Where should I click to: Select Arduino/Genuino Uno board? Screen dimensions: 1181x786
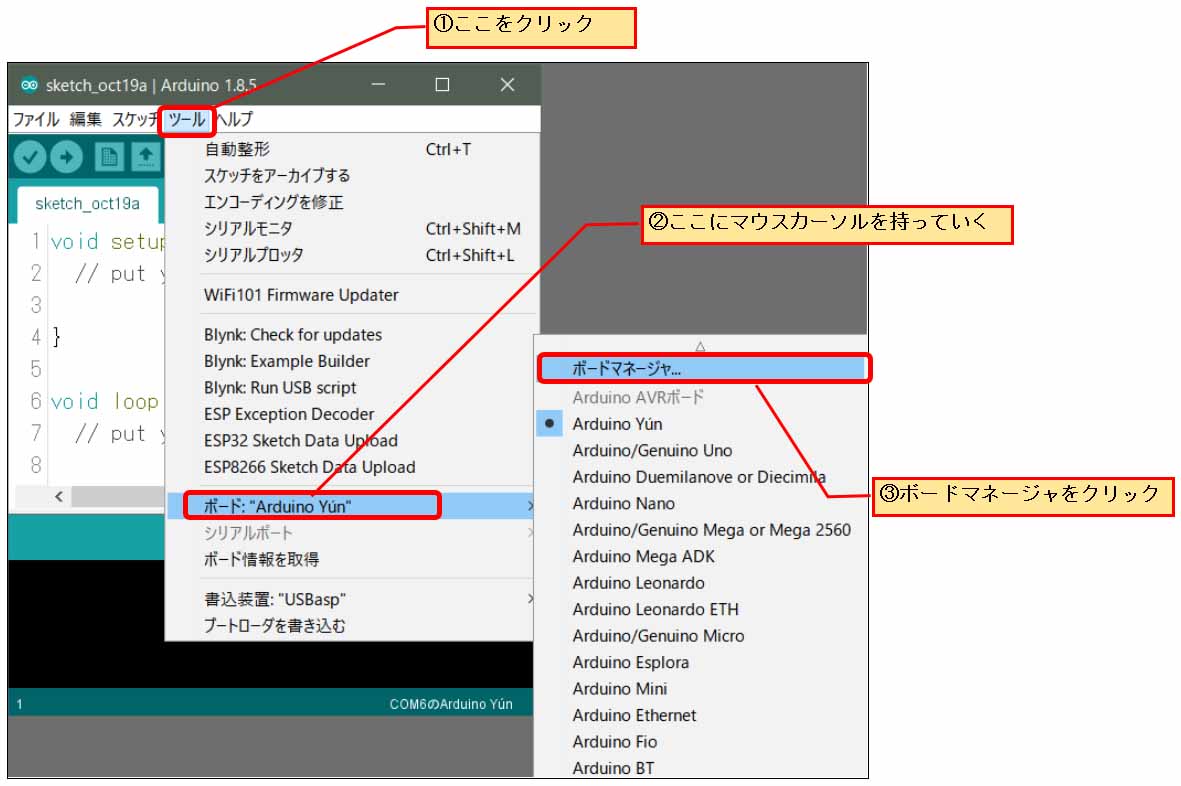(701, 450)
